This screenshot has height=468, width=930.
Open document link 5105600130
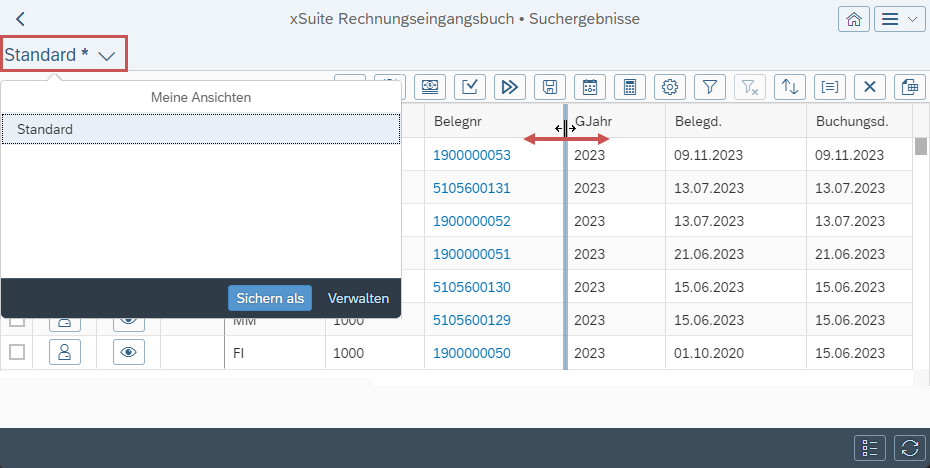point(472,287)
